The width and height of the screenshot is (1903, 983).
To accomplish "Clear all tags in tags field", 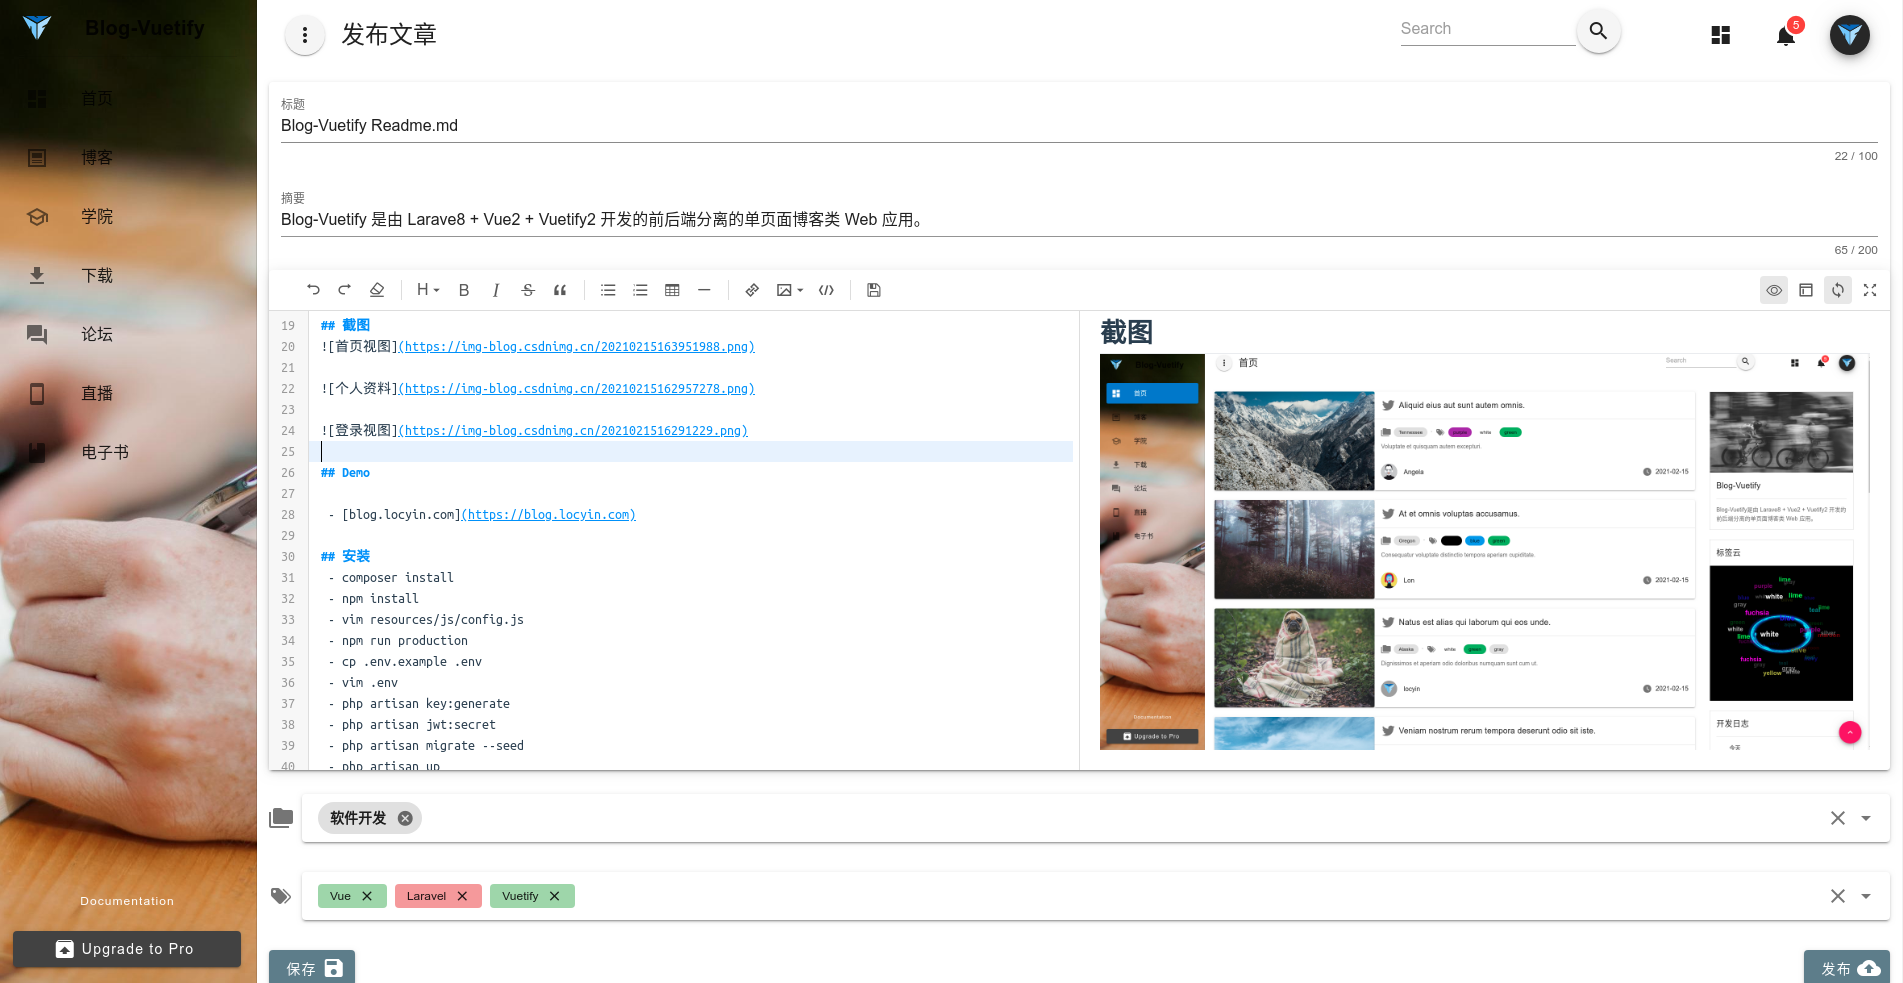I will click(1838, 896).
